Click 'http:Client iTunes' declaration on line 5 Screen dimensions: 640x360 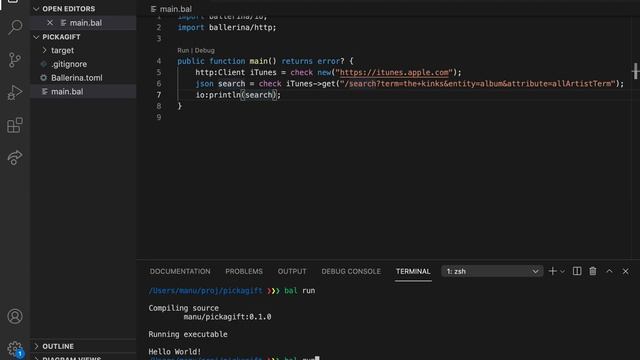pyautogui.click(x=236, y=72)
